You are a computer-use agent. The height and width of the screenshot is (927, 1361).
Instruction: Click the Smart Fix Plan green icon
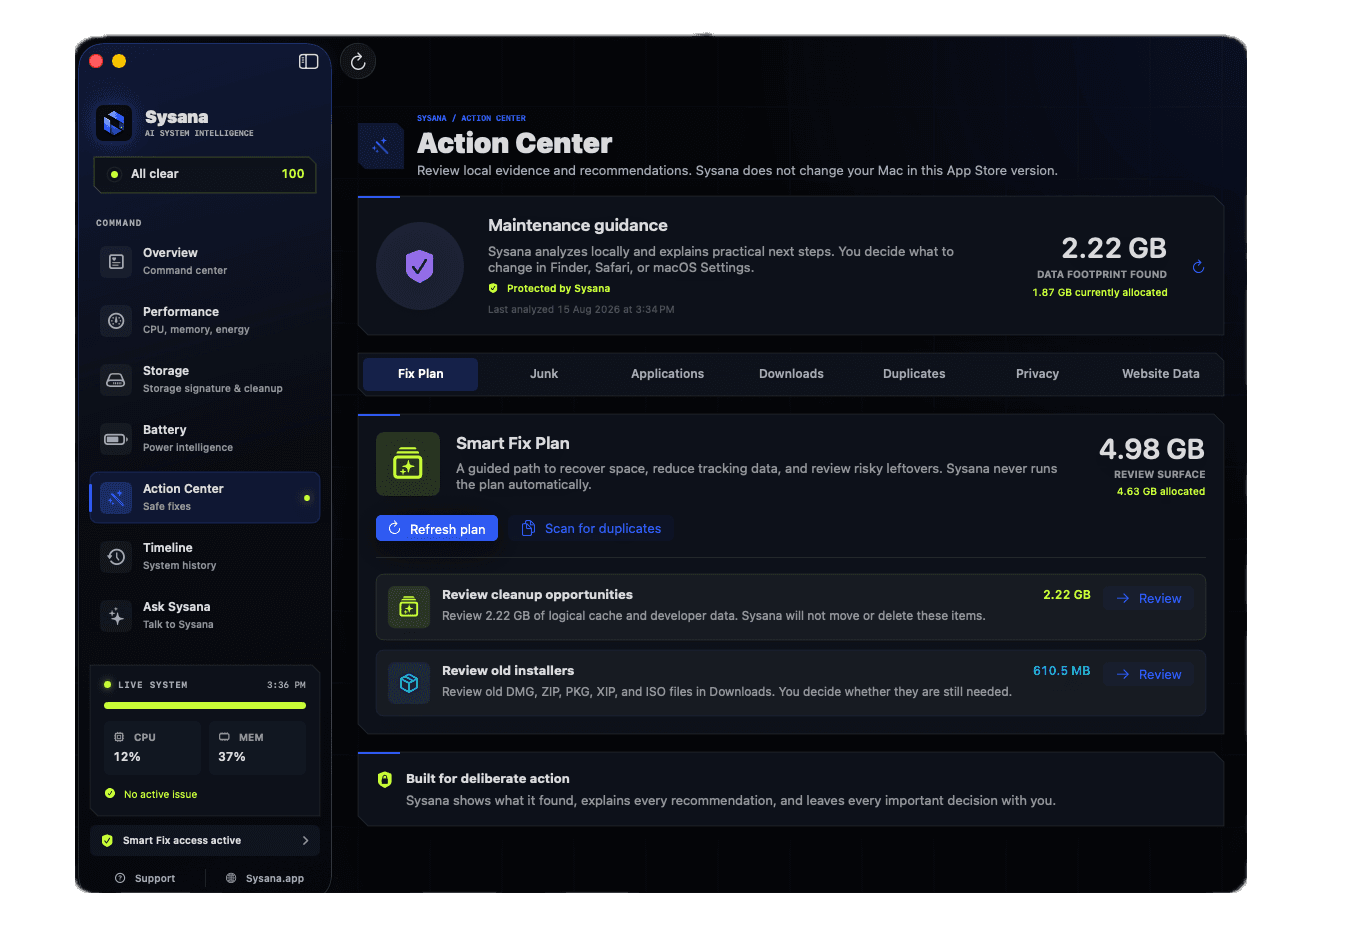(x=408, y=464)
